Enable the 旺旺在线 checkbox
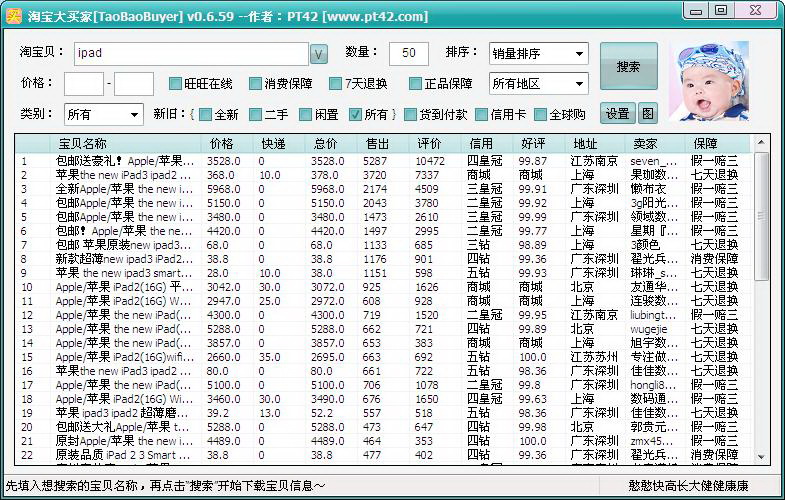Viewport: 785px width, 500px height. (176, 84)
